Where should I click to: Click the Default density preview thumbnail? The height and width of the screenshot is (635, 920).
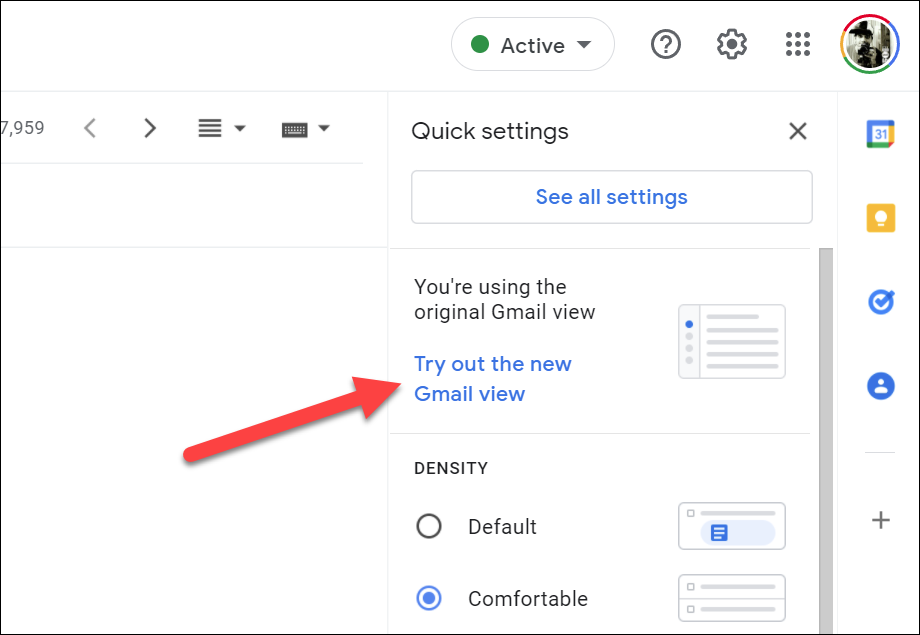732,526
